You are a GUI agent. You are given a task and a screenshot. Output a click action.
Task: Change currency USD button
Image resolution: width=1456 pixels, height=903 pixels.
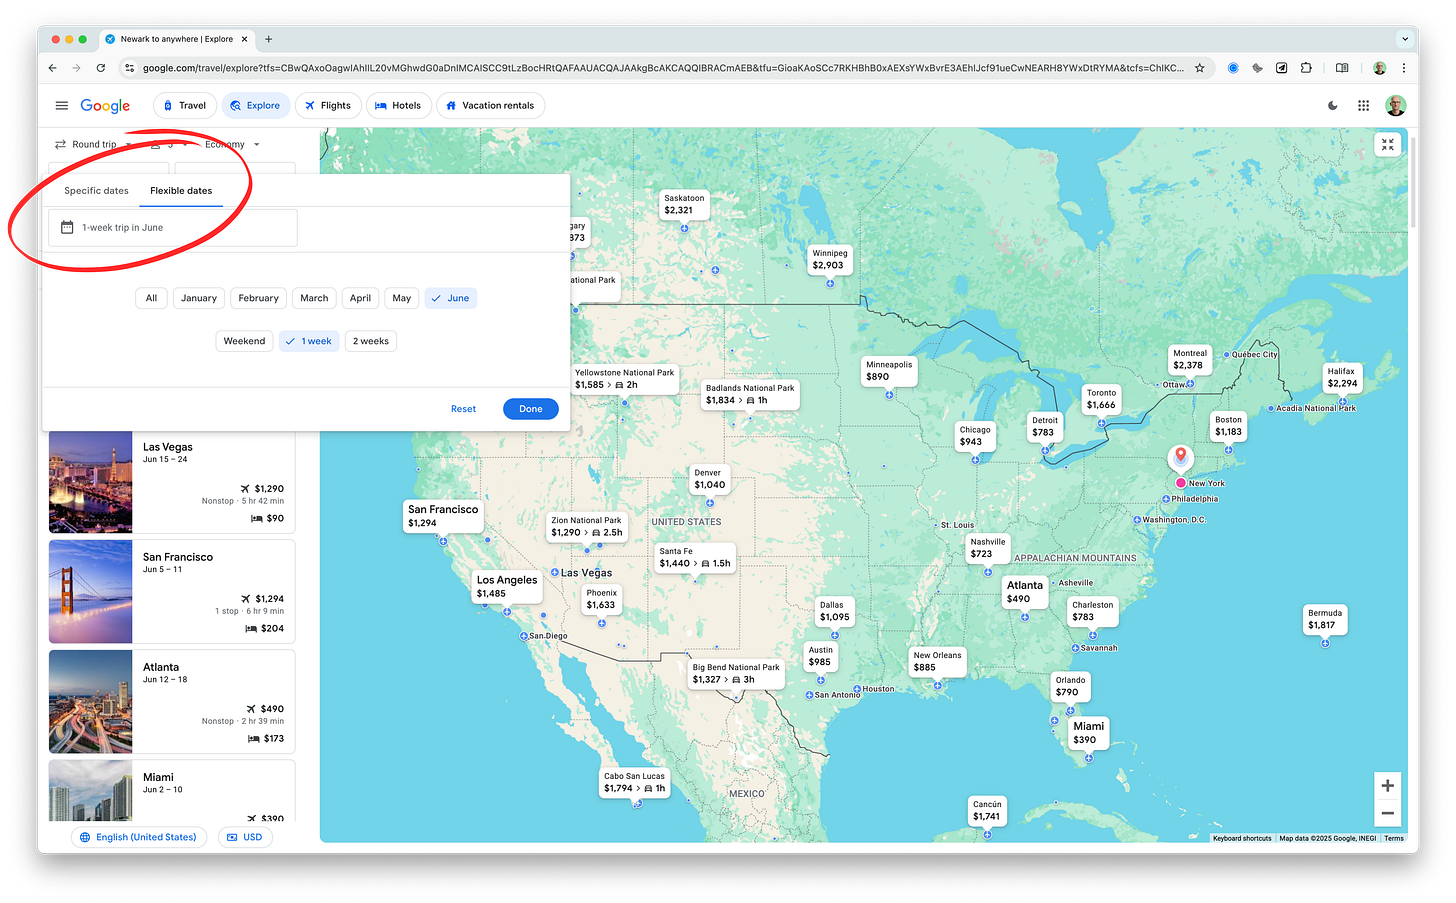click(244, 837)
